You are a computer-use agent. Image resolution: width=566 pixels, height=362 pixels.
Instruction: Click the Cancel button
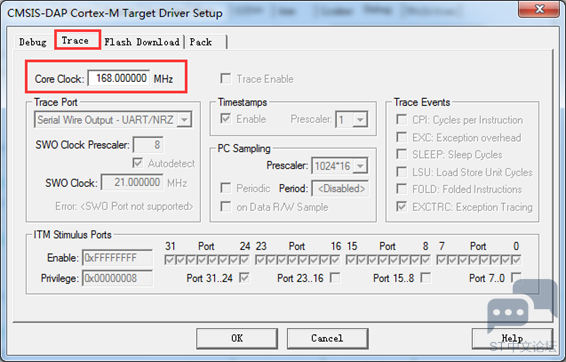327,338
